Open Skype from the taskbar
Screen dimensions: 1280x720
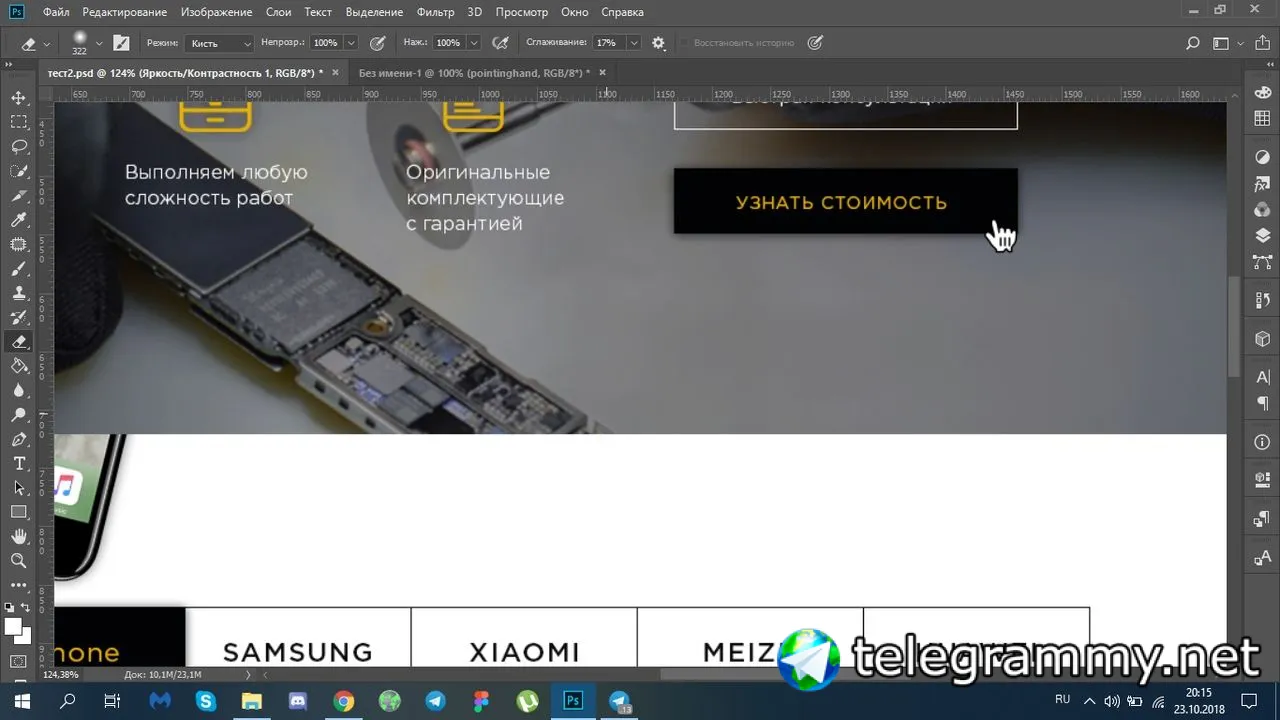(205, 701)
